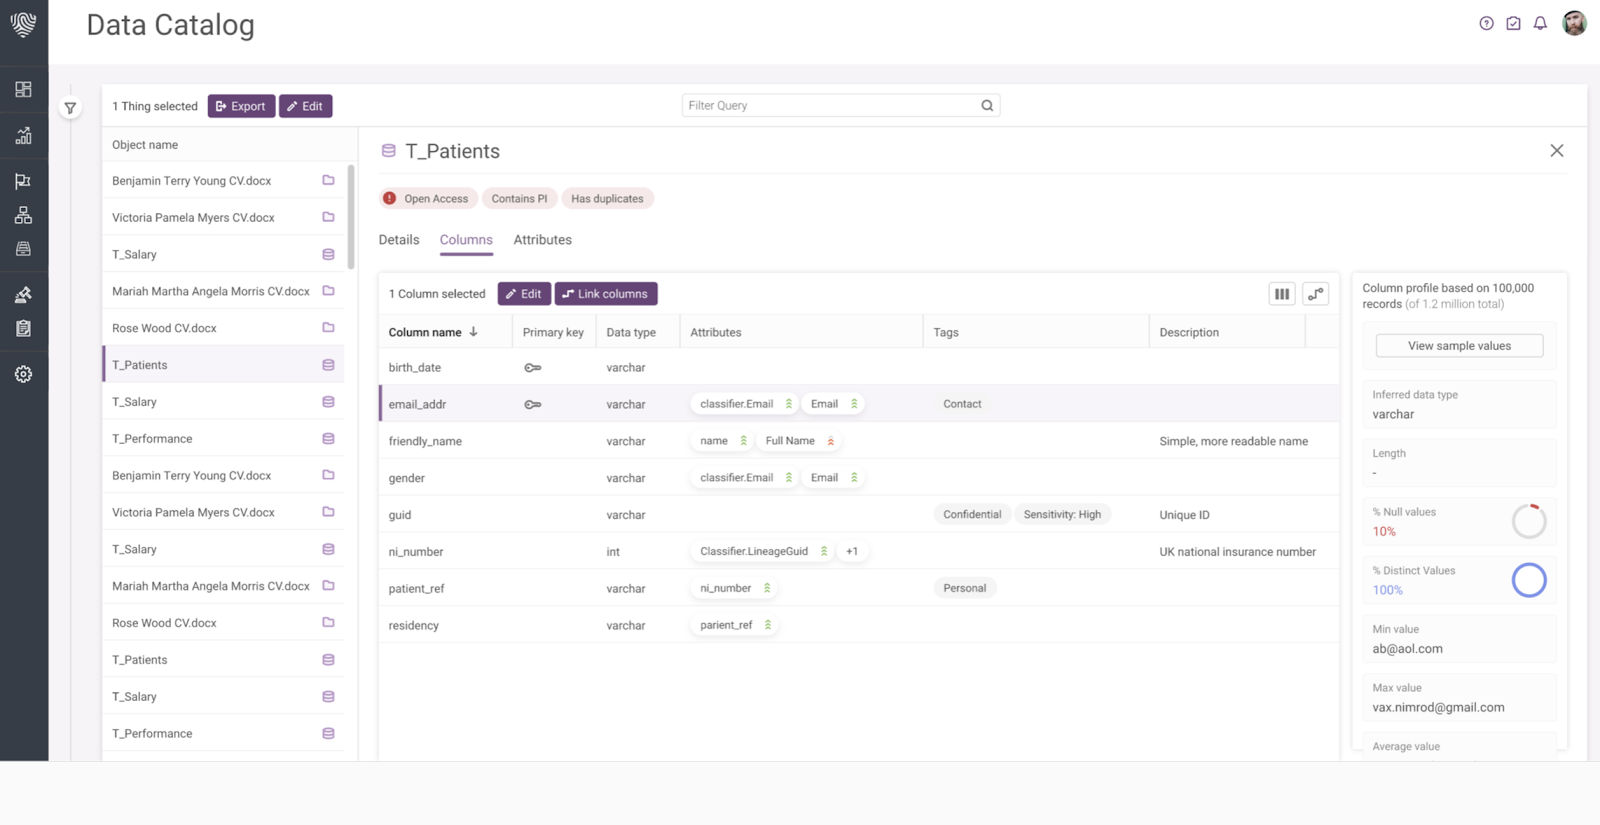Open the notifications bell
Screen dimensions: 1600x825
[1540, 23]
